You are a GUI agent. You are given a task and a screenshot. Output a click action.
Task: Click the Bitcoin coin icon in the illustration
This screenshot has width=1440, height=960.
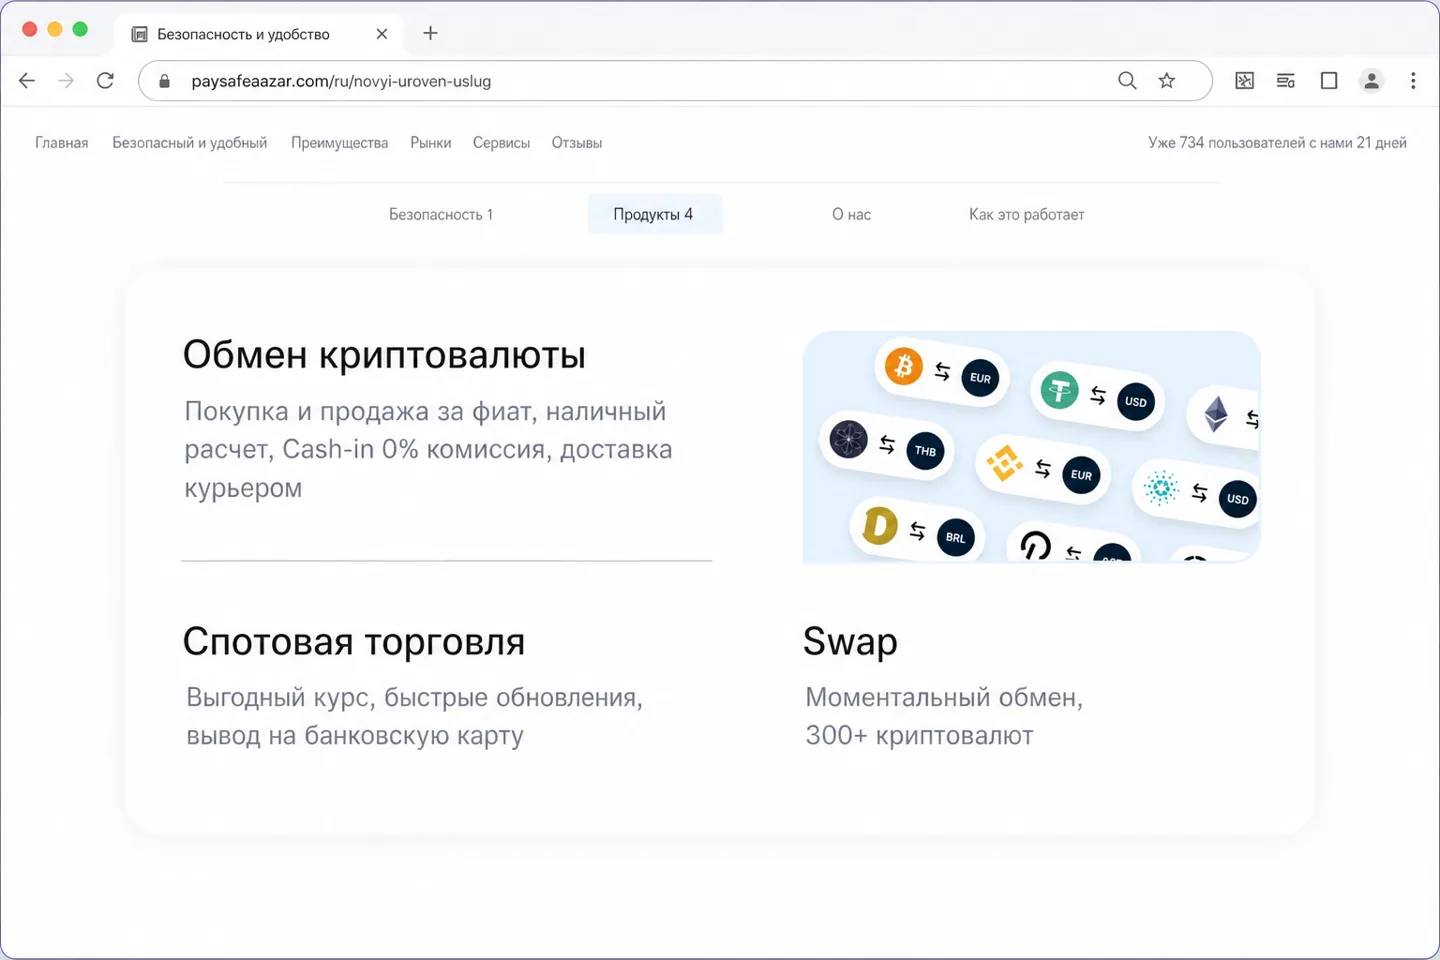click(x=903, y=366)
